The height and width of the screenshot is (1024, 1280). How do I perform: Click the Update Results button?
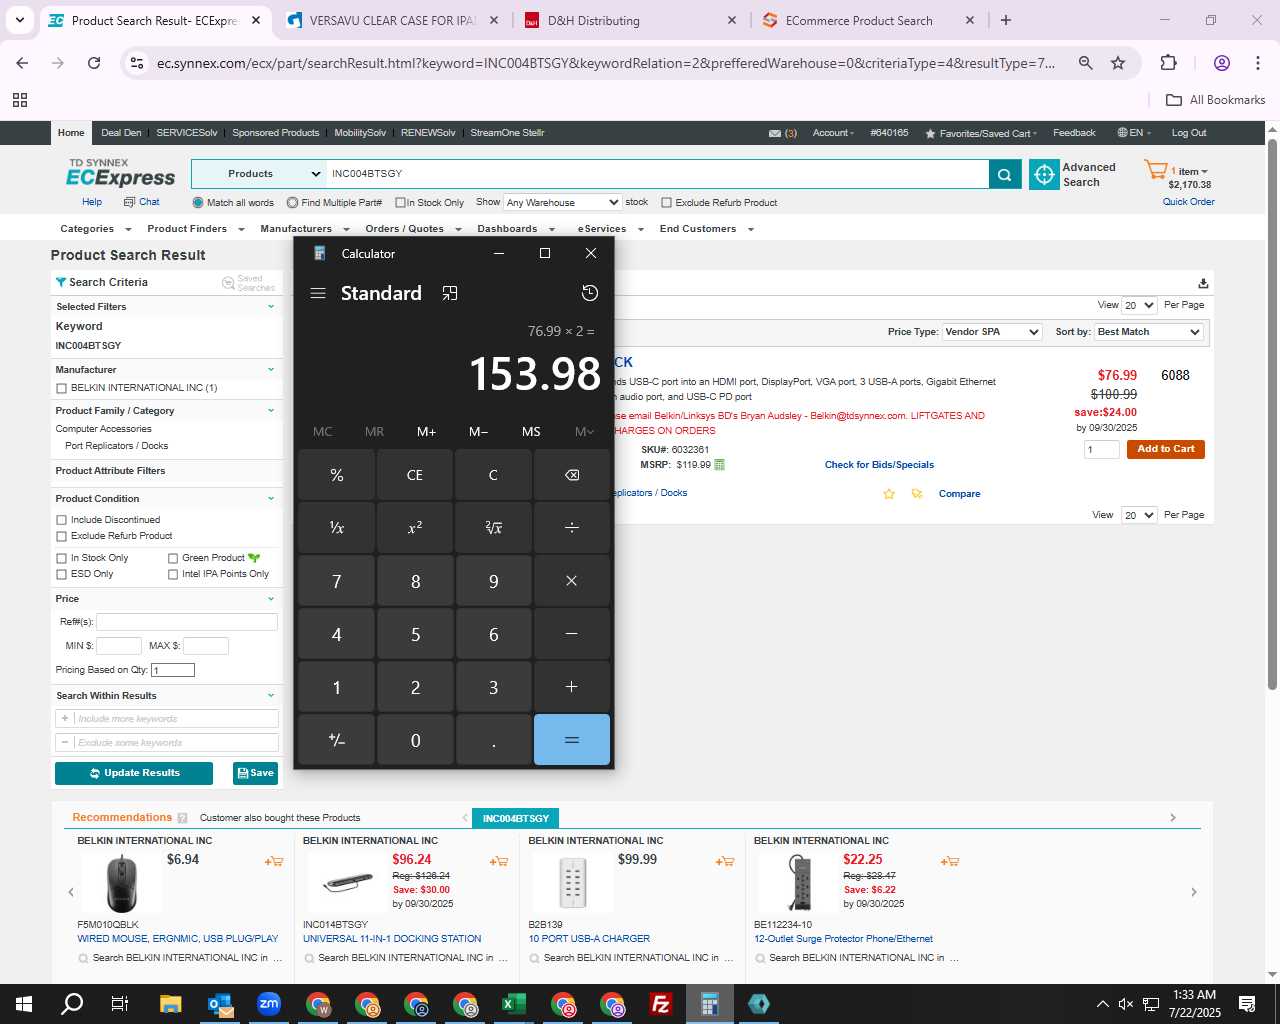(x=134, y=773)
